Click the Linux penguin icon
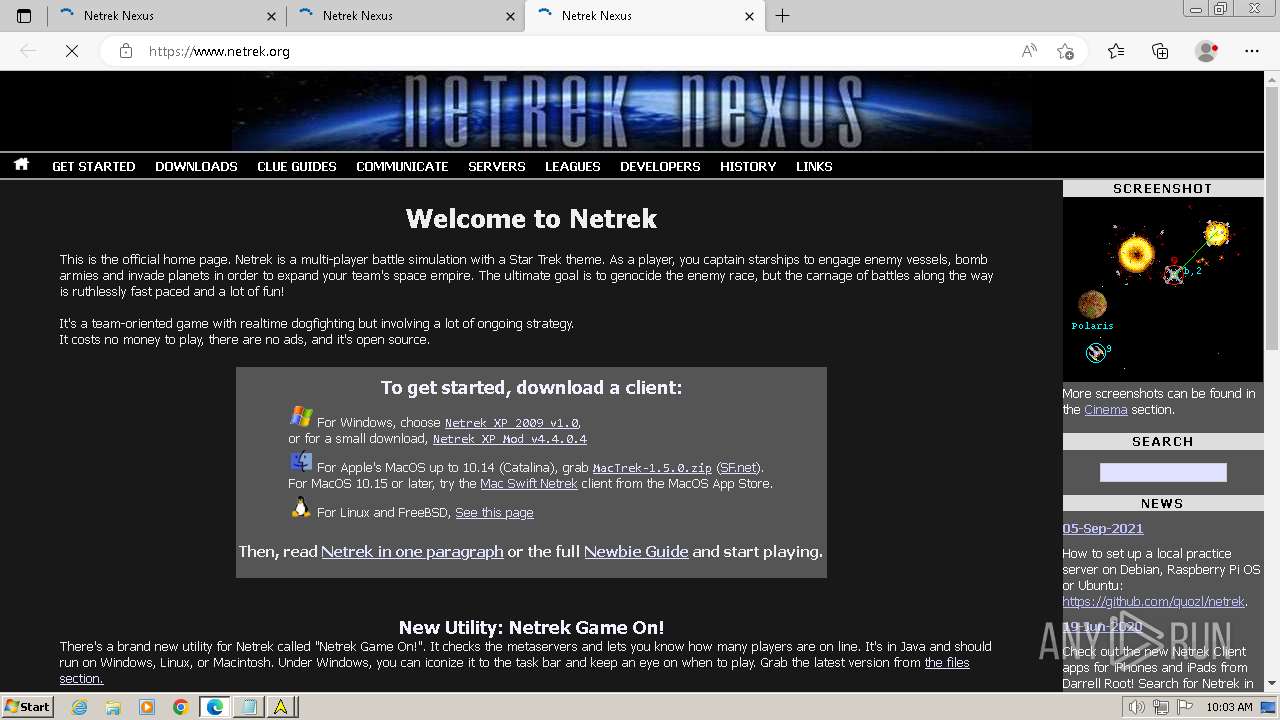1280x720 pixels. click(x=301, y=508)
